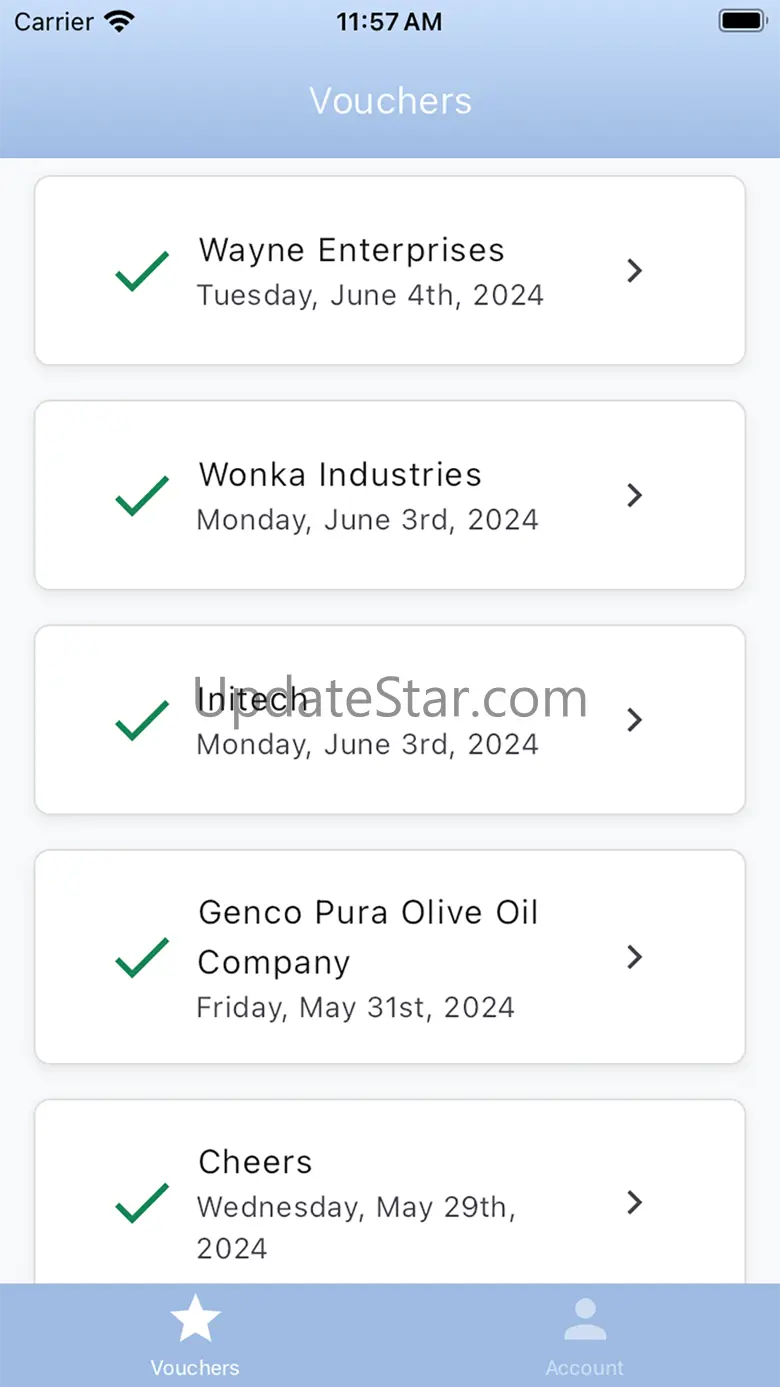Tap the battery indicator icon
This screenshot has height=1387, width=780.
741,21
